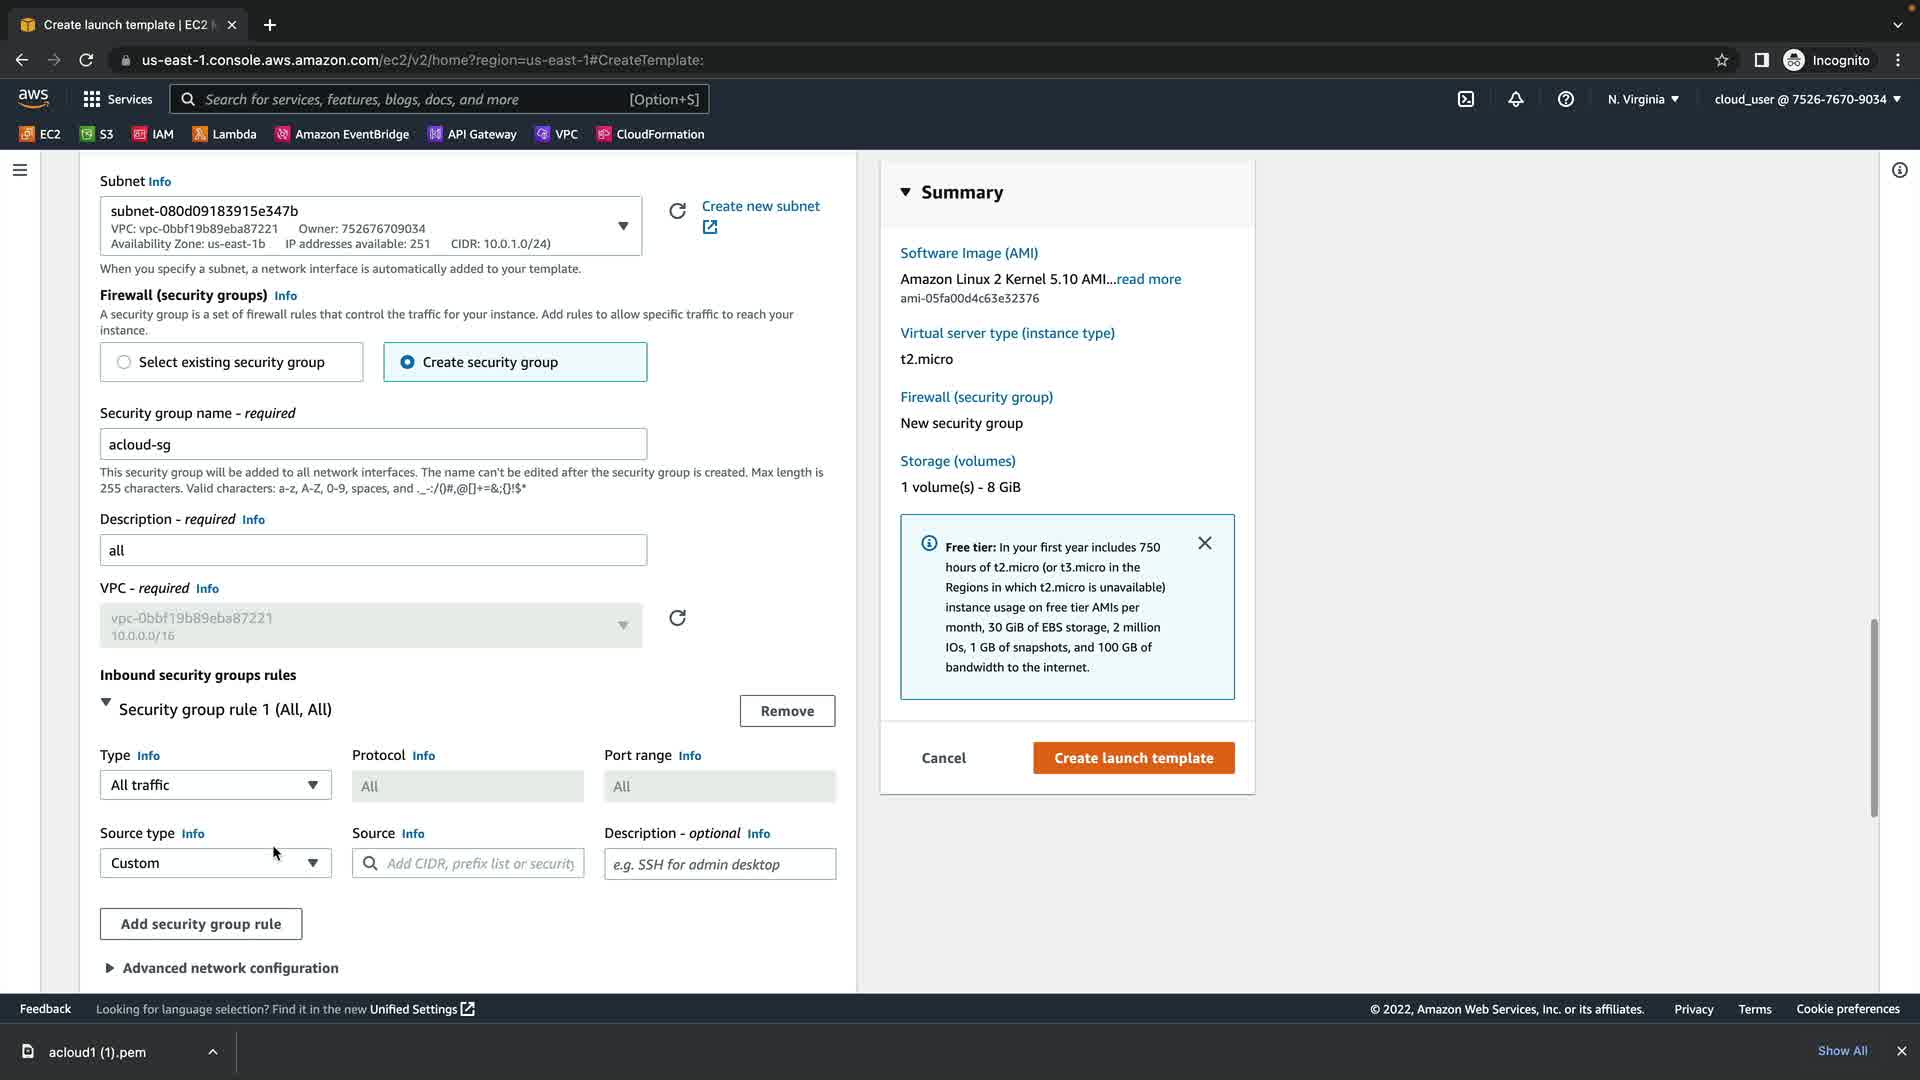This screenshot has height=1080, width=1920.
Task: Click the help question mark icon
Action: [1566, 99]
